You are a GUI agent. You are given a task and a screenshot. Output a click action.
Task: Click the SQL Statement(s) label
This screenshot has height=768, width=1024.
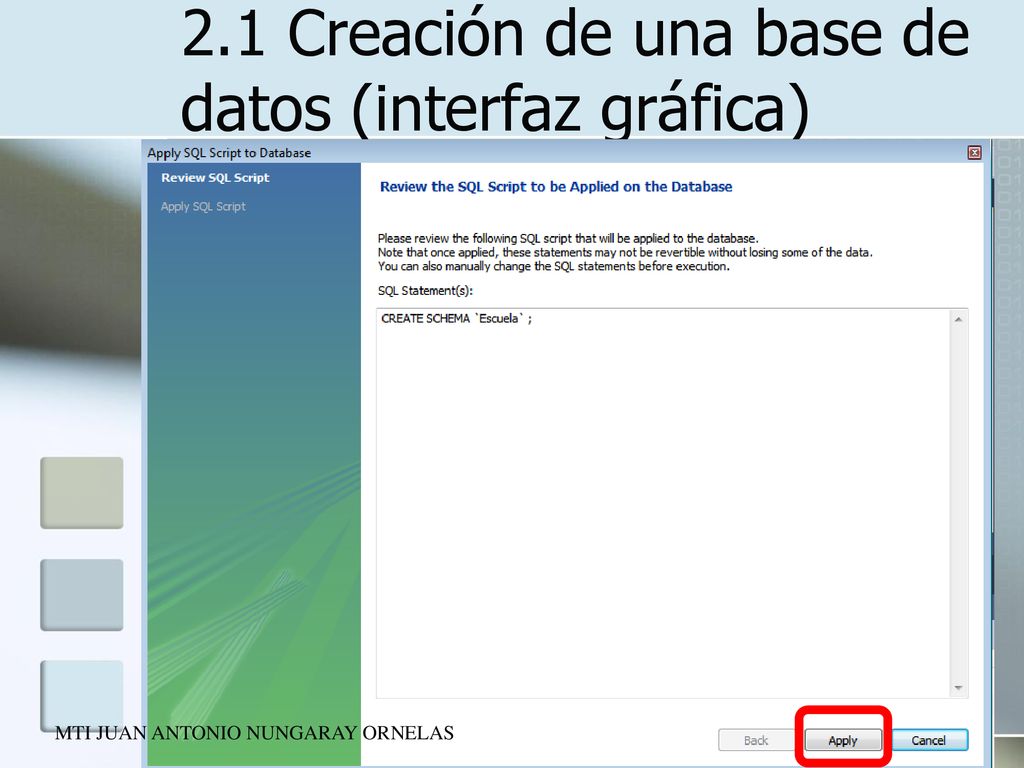coord(425,291)
